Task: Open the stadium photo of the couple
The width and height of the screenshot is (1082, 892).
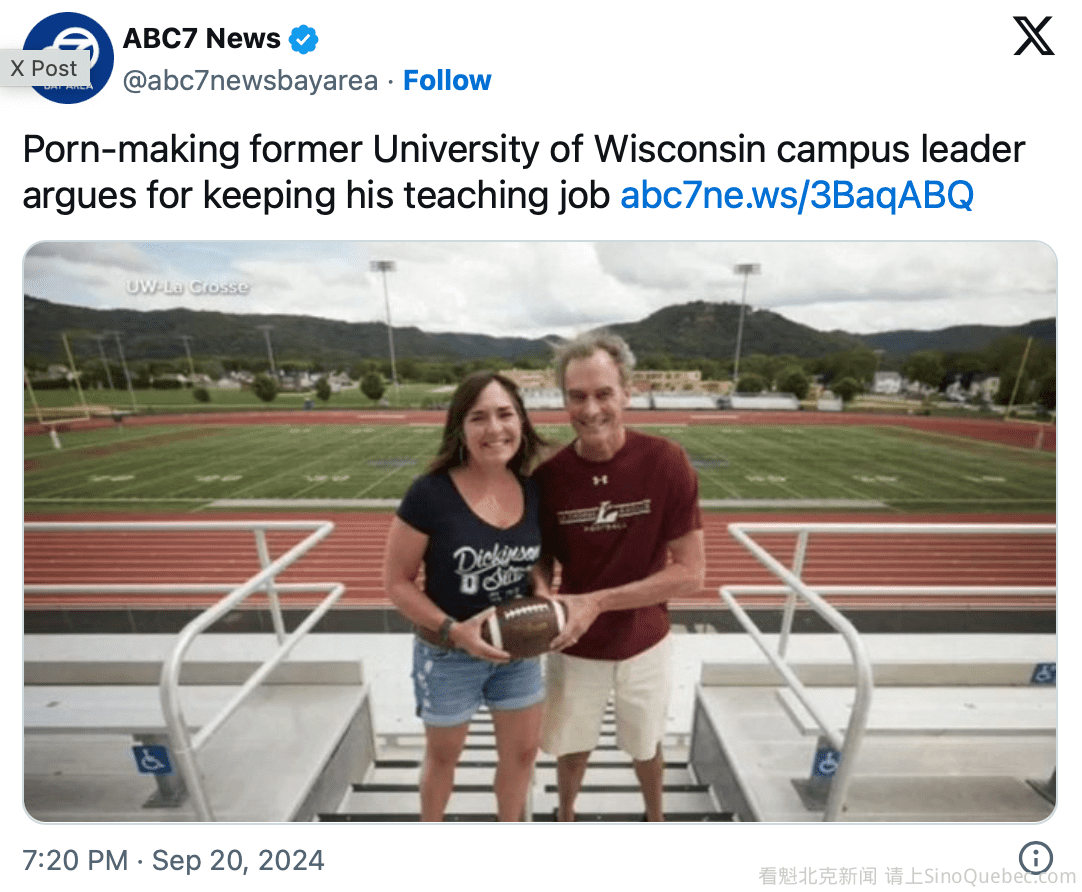Action: 540,532
